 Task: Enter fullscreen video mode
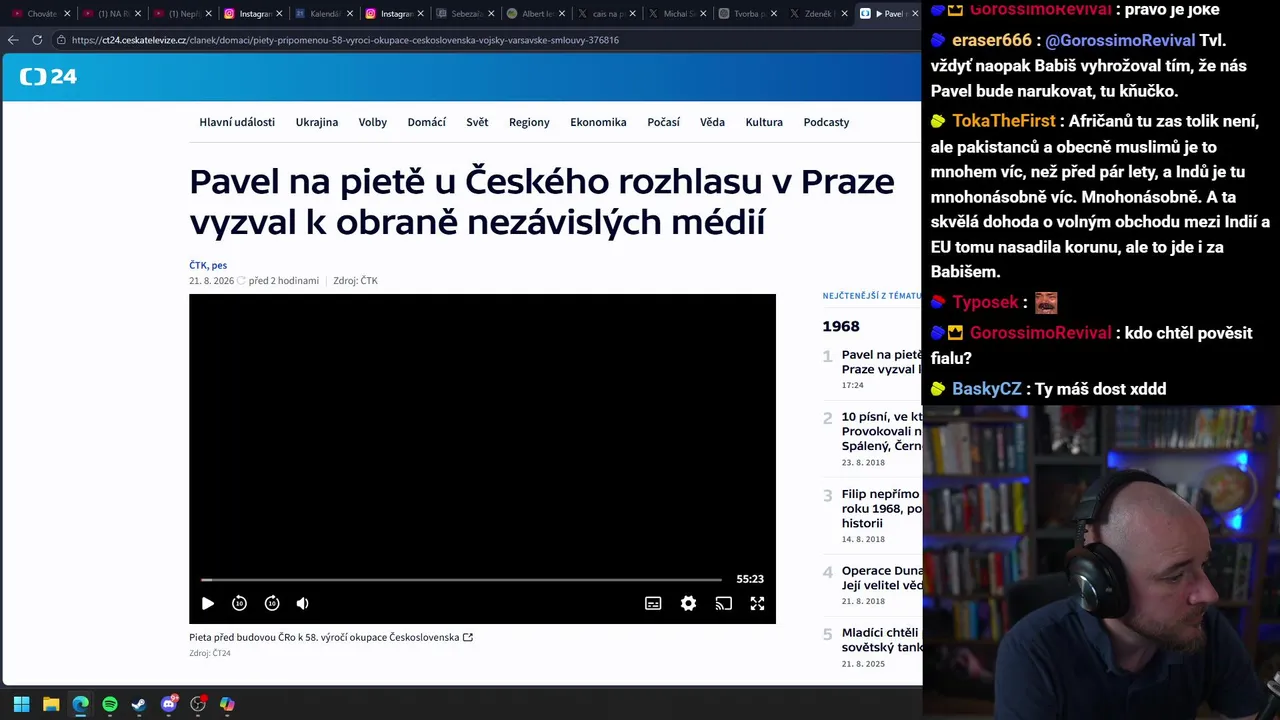757,603
